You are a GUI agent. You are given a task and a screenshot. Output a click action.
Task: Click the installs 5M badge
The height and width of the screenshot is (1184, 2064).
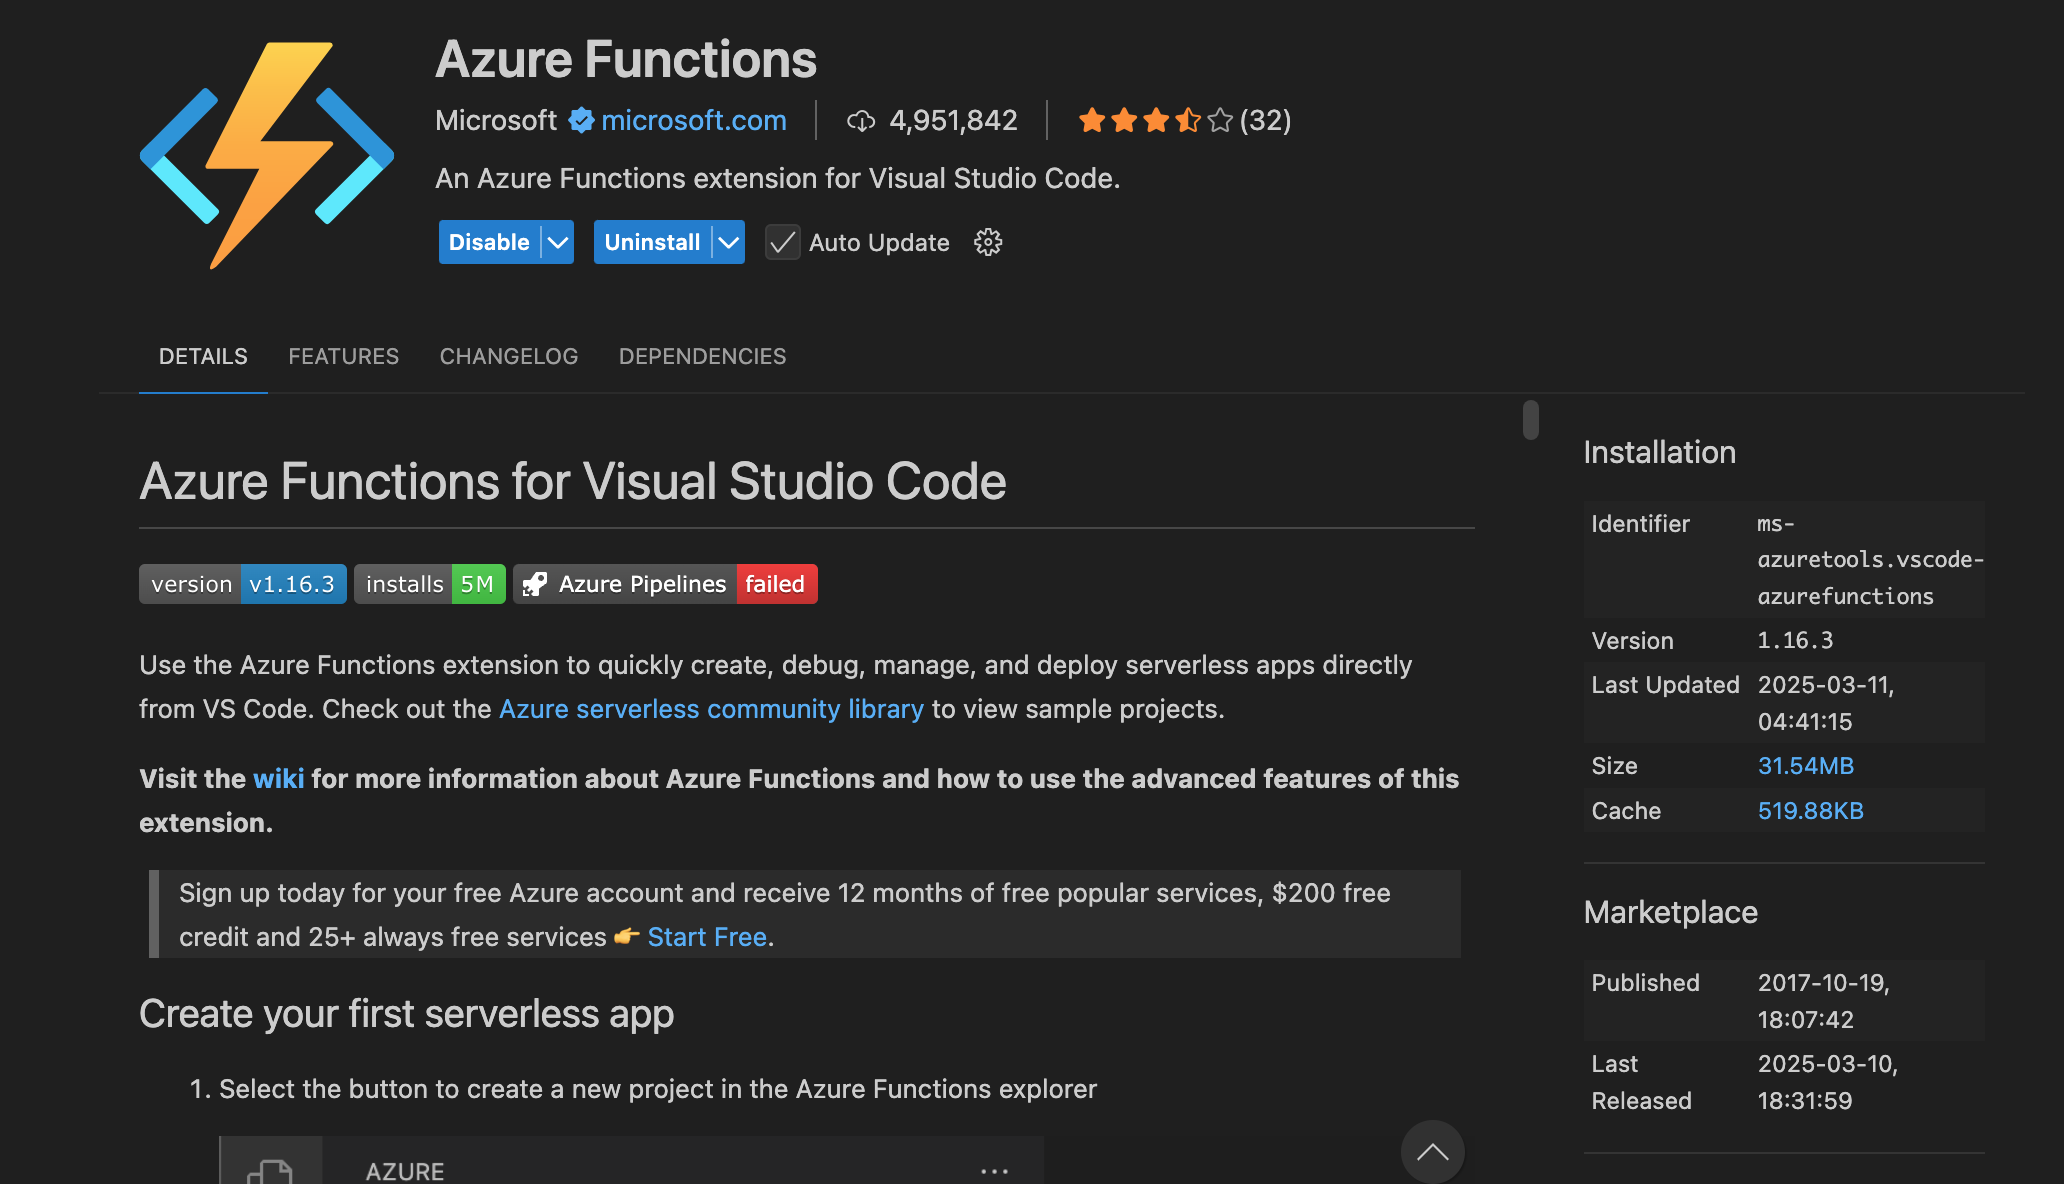click(430, 584)
